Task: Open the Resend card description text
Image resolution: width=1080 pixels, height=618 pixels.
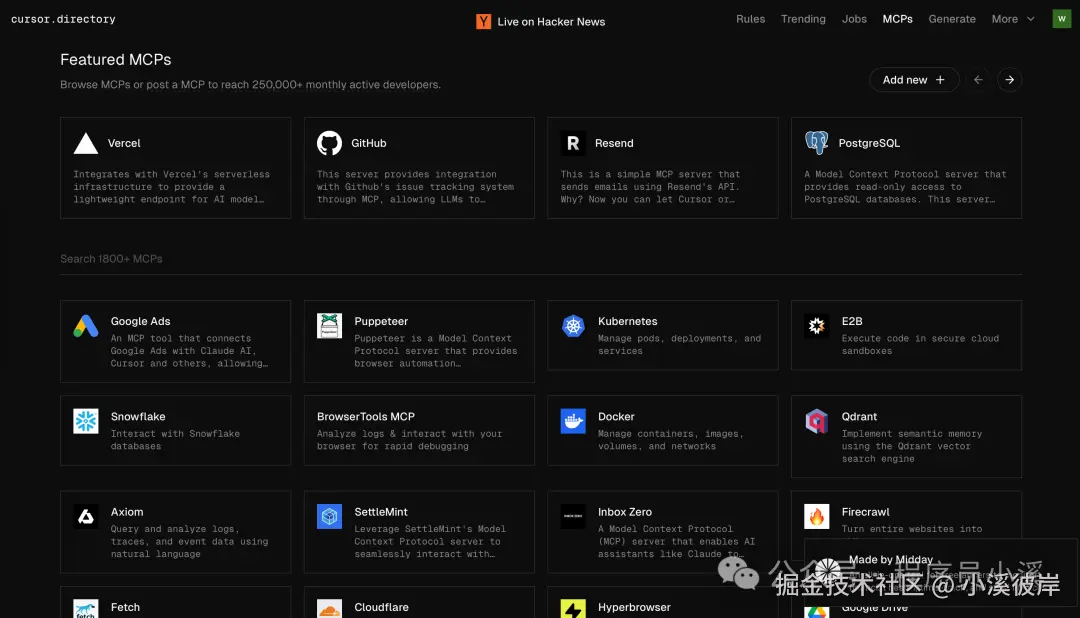Action: tap(650, 187)
